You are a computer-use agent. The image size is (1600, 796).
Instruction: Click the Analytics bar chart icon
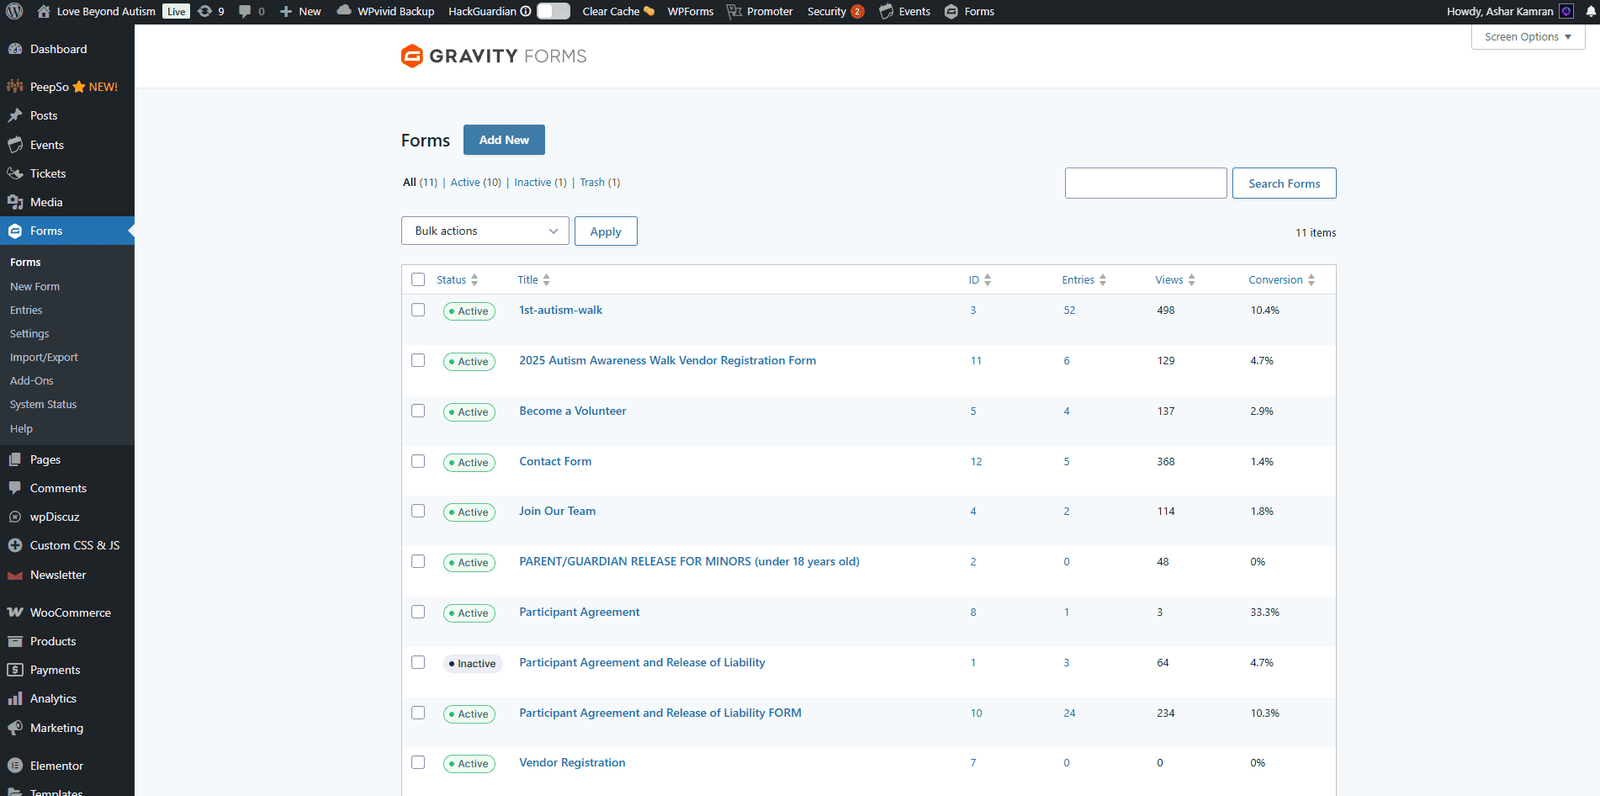[15, 699]
